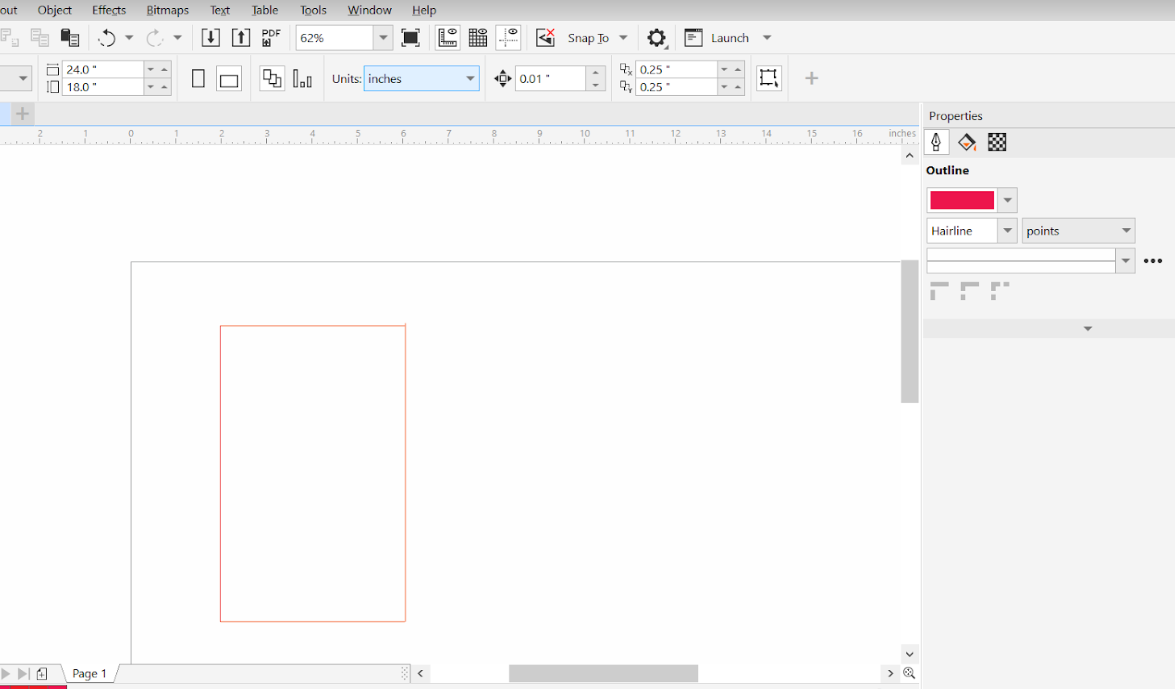Apply layout to current page only toggle
This screenshot has height=689, width=1175.
click(x=302, y=78)
